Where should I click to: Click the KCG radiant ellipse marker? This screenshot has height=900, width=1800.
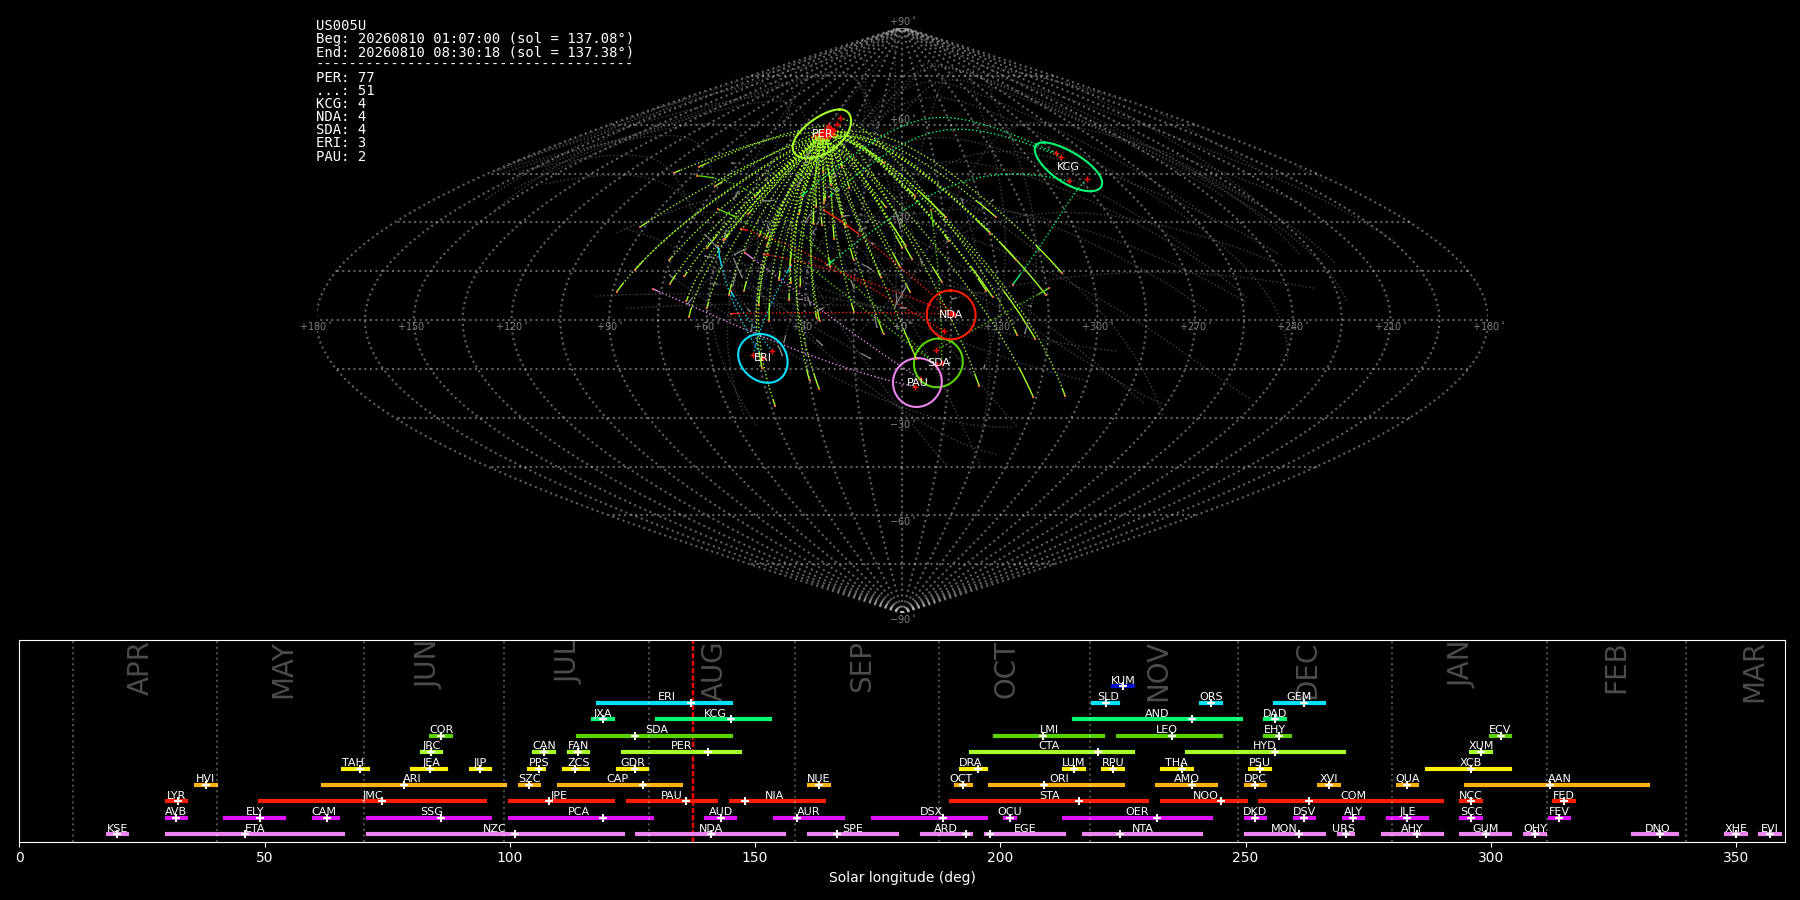pyautogui.click(x=1068, y=167)
